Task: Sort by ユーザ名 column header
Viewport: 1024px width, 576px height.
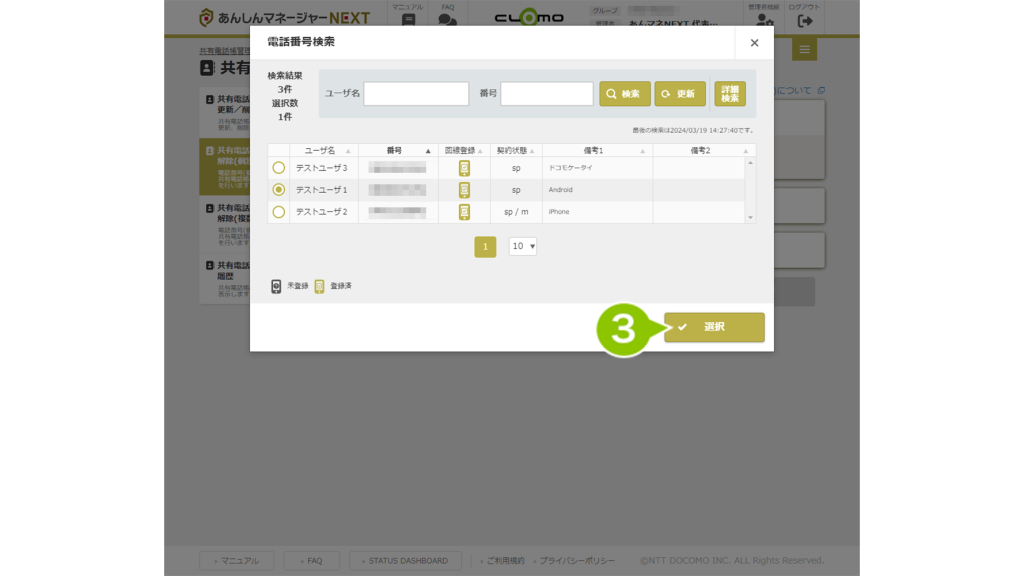Action: 324,150
